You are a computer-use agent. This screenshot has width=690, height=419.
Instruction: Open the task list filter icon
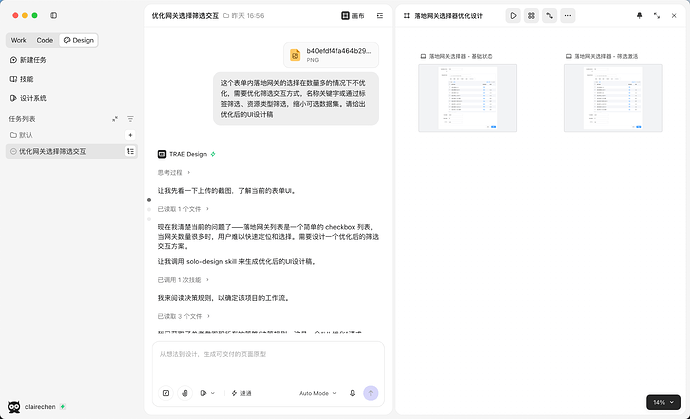click(x=130, y=119)
